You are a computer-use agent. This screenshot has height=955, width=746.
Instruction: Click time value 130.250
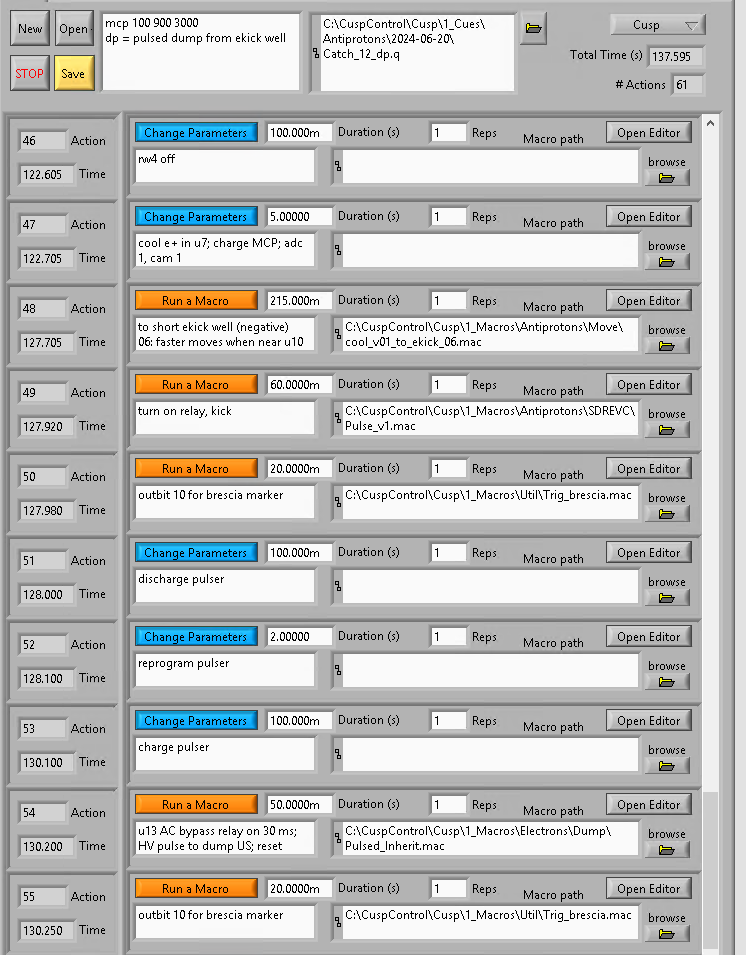[x=47, y=931]
